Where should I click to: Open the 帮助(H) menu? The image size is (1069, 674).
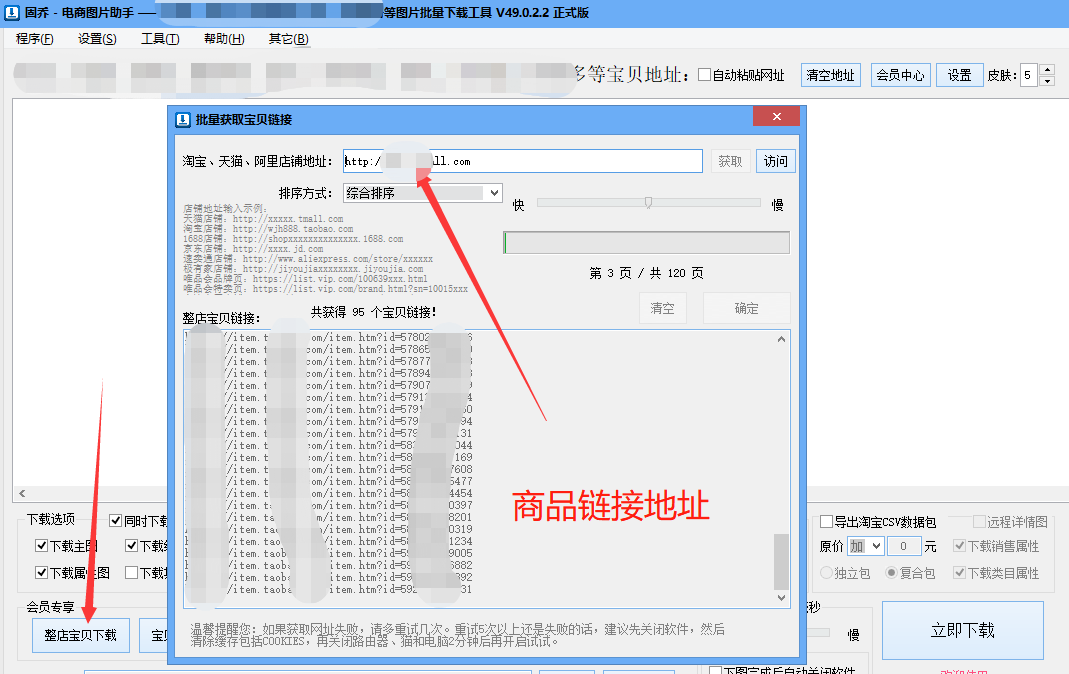(222, 39)
